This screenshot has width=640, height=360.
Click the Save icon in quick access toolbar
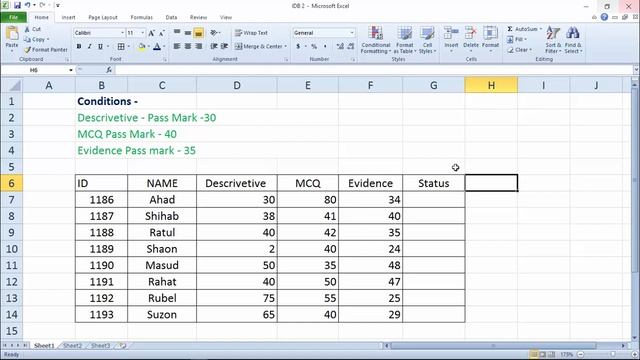pos(17,5)
